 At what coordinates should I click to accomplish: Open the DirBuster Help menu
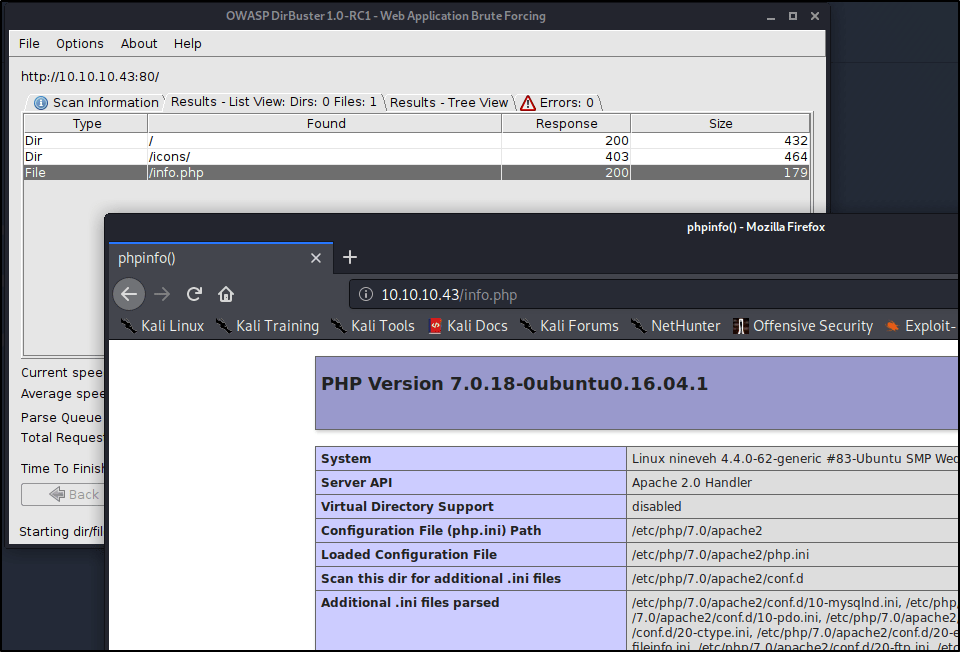[x=188, y=43]
